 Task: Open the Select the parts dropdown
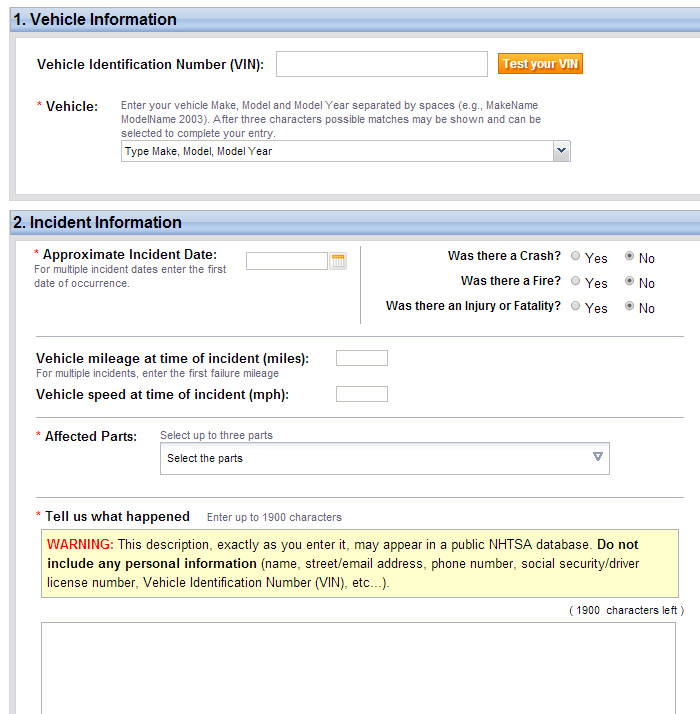384,458
